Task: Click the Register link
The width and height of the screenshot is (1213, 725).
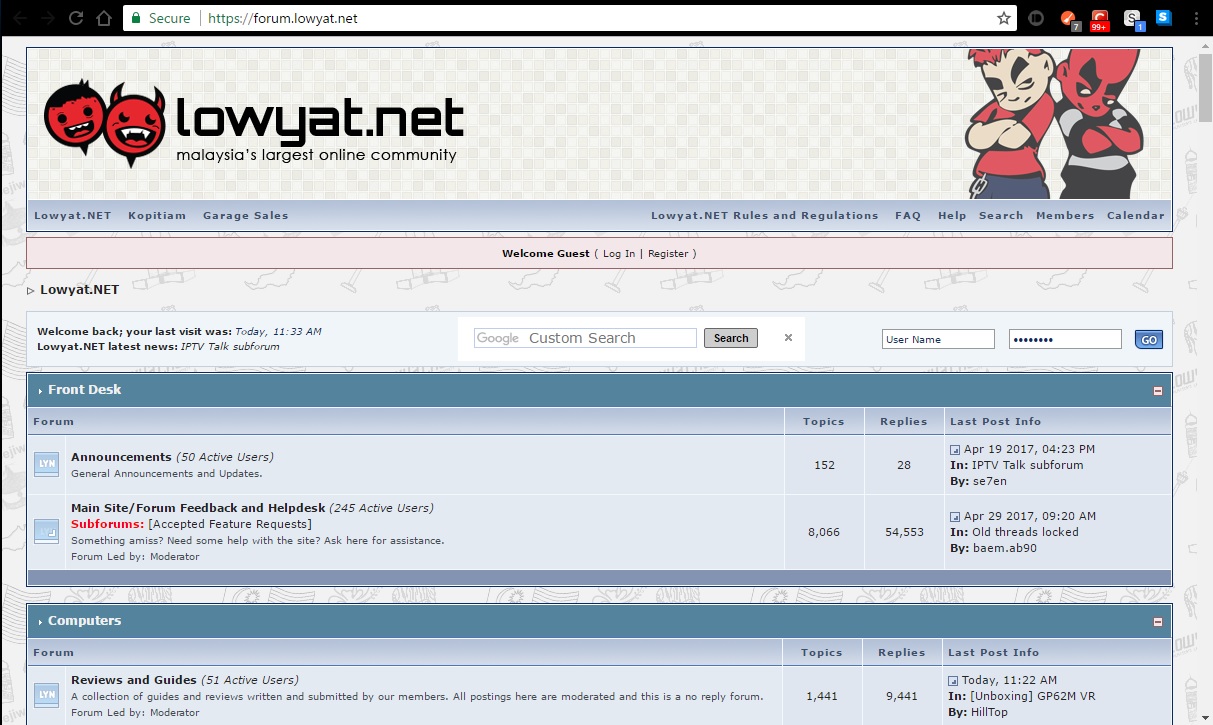Action: pyautogui.click(x=668, y=254)
